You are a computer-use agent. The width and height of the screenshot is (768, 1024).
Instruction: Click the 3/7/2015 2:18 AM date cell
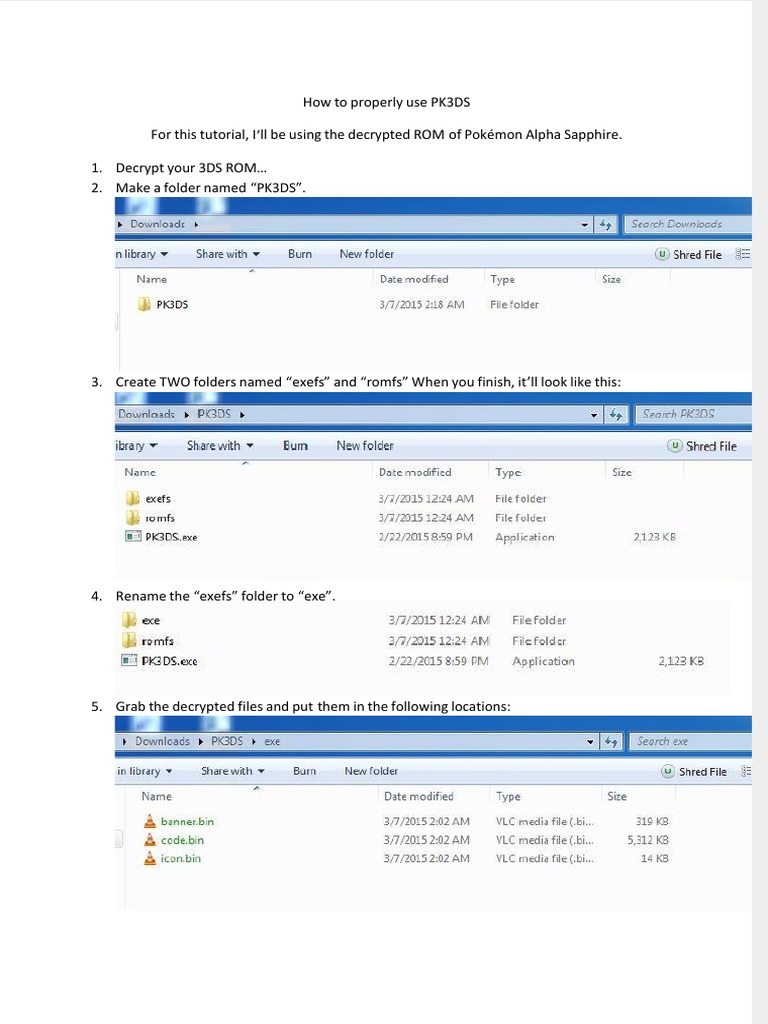422,304
